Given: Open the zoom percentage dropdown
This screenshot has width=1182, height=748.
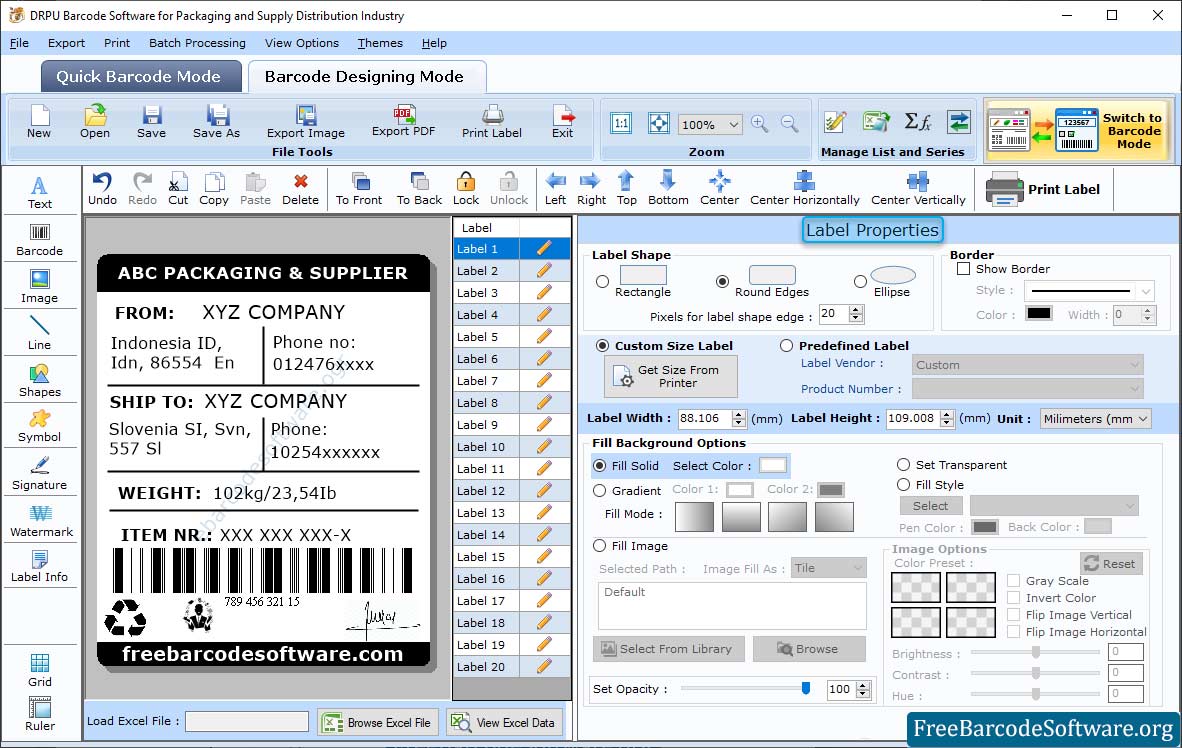Looking at the screenshot, I should (733, 124).
